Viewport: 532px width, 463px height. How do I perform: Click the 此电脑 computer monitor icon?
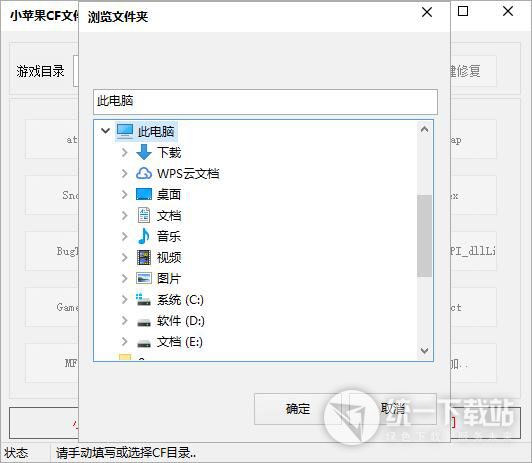125,131
